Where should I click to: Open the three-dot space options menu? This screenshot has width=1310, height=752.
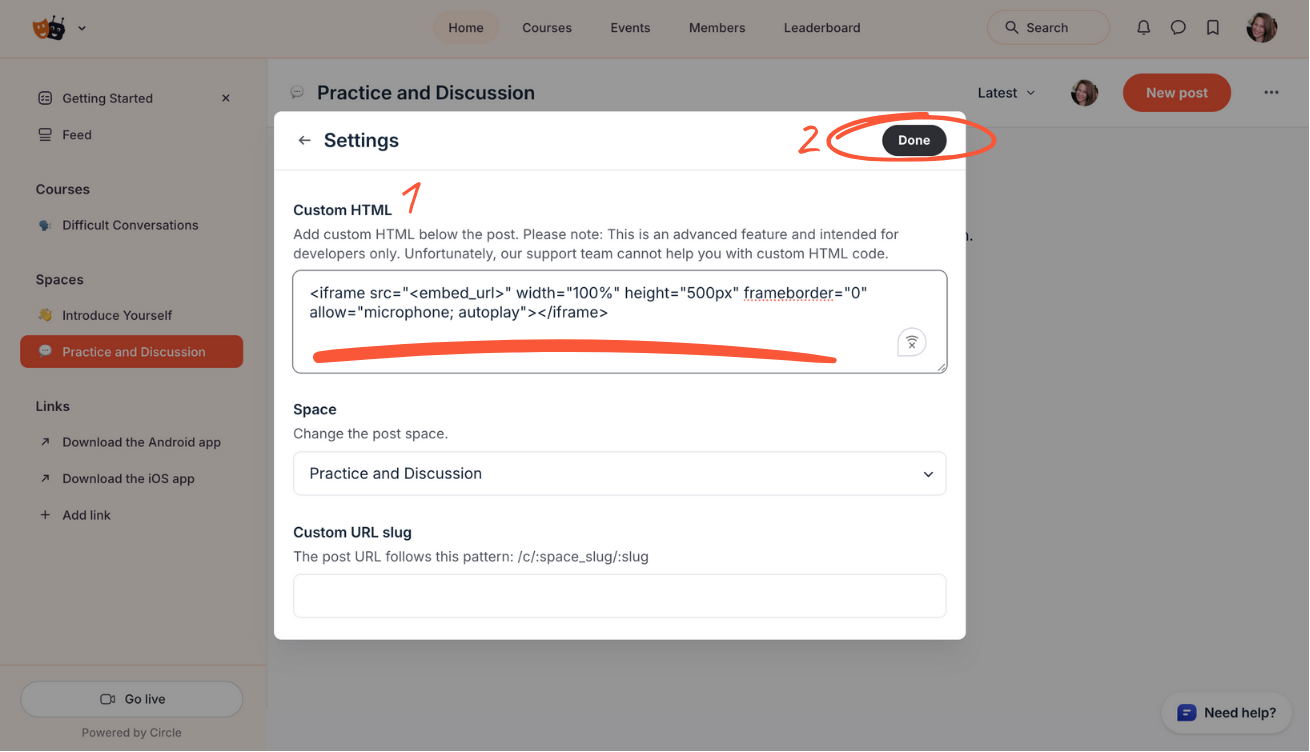[x=1271, y=93]
